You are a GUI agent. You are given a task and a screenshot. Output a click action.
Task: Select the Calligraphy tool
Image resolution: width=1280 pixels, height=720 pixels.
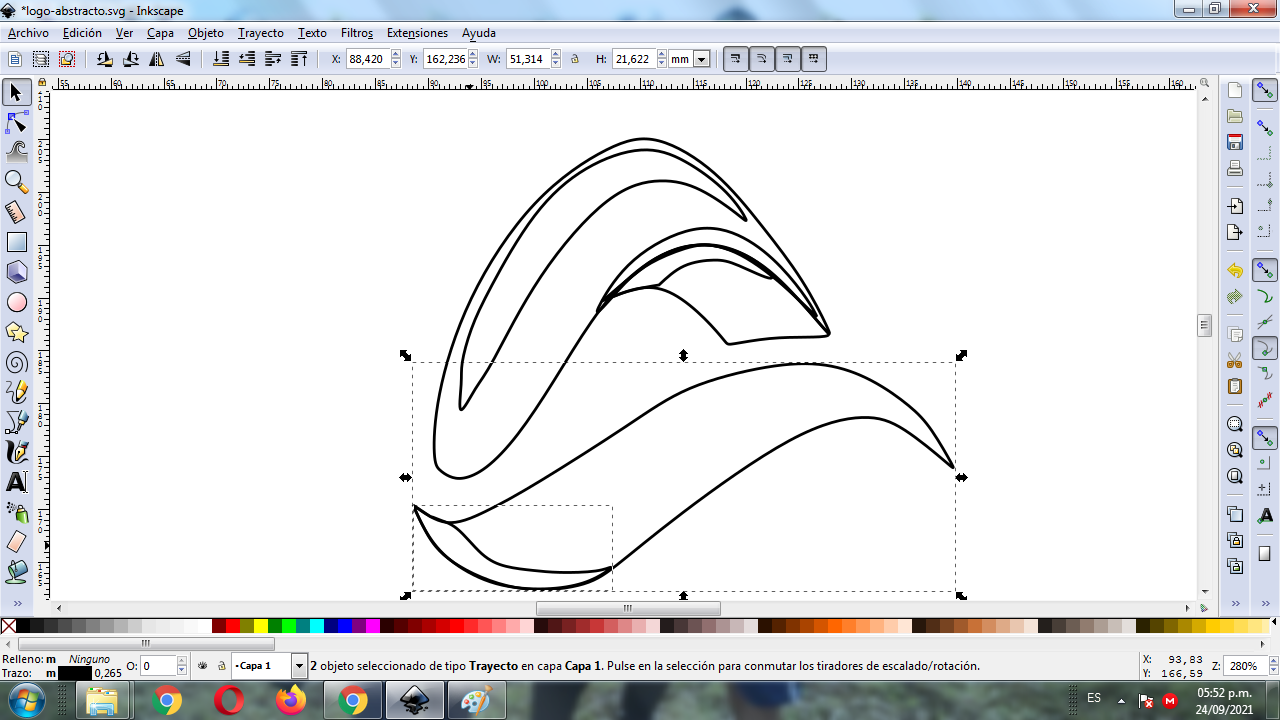click(16, 452)
